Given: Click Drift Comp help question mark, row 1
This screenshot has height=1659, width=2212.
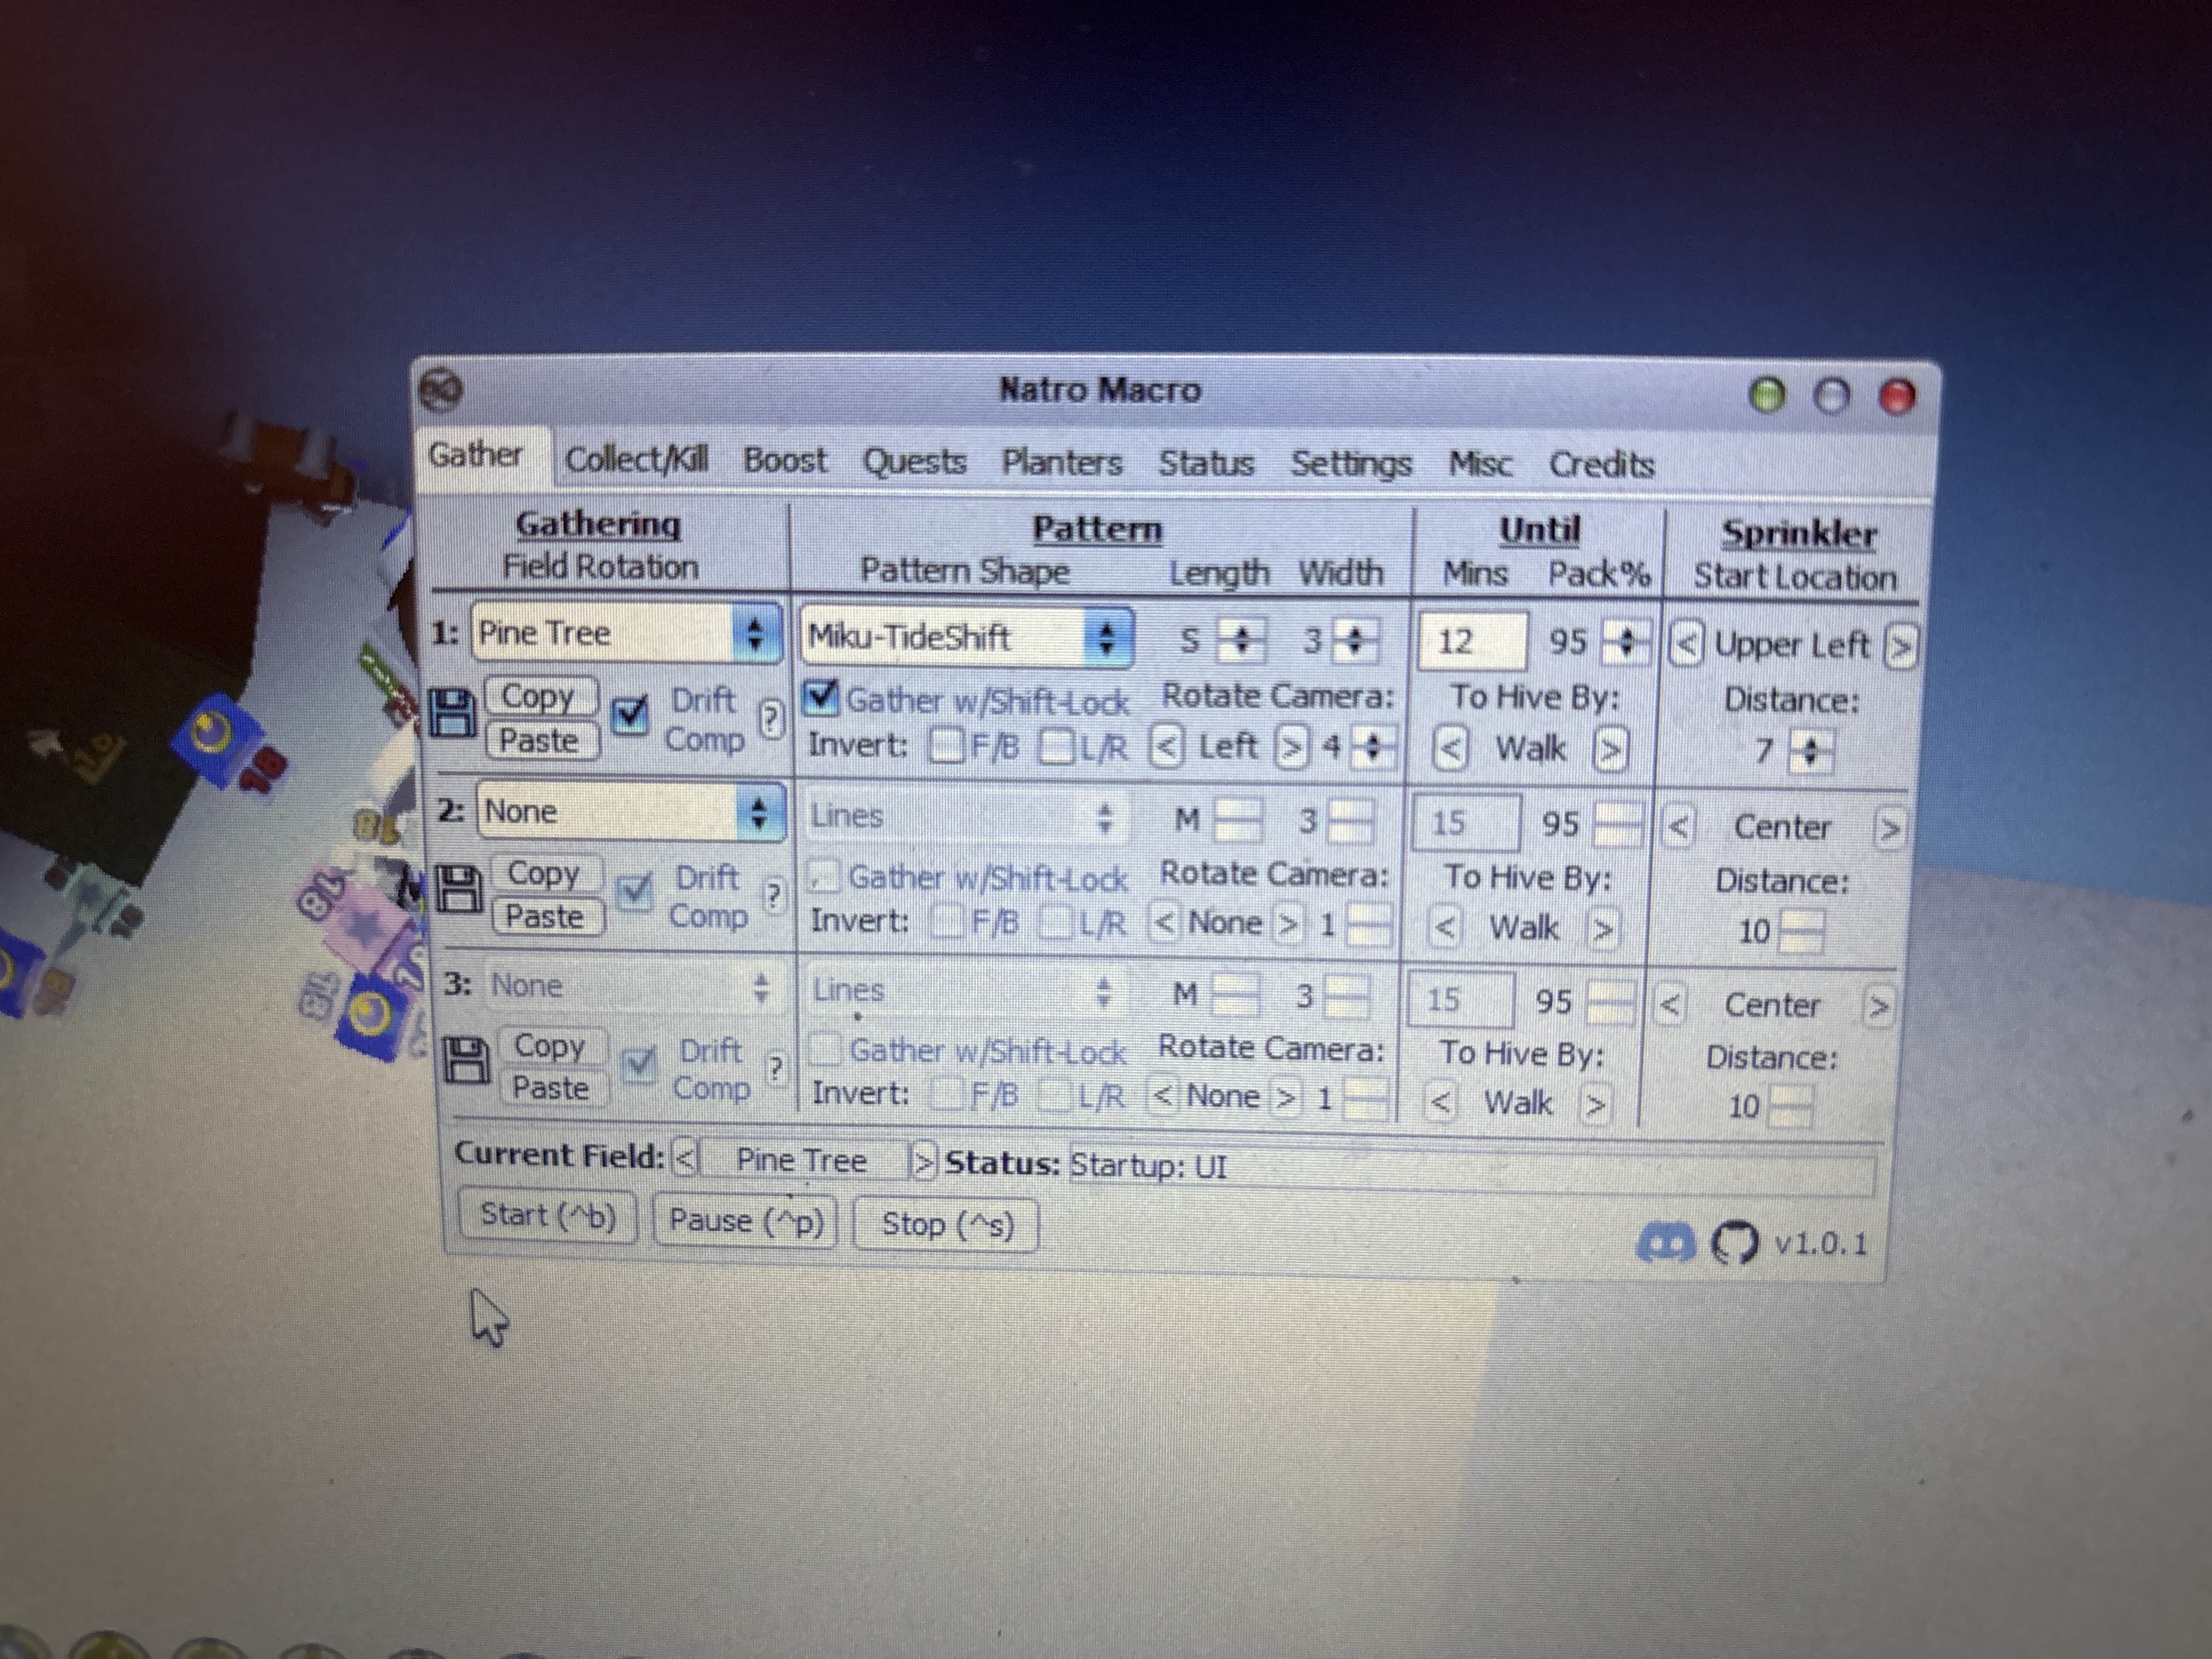Looking at the screenshot, I should pos(770,718).
